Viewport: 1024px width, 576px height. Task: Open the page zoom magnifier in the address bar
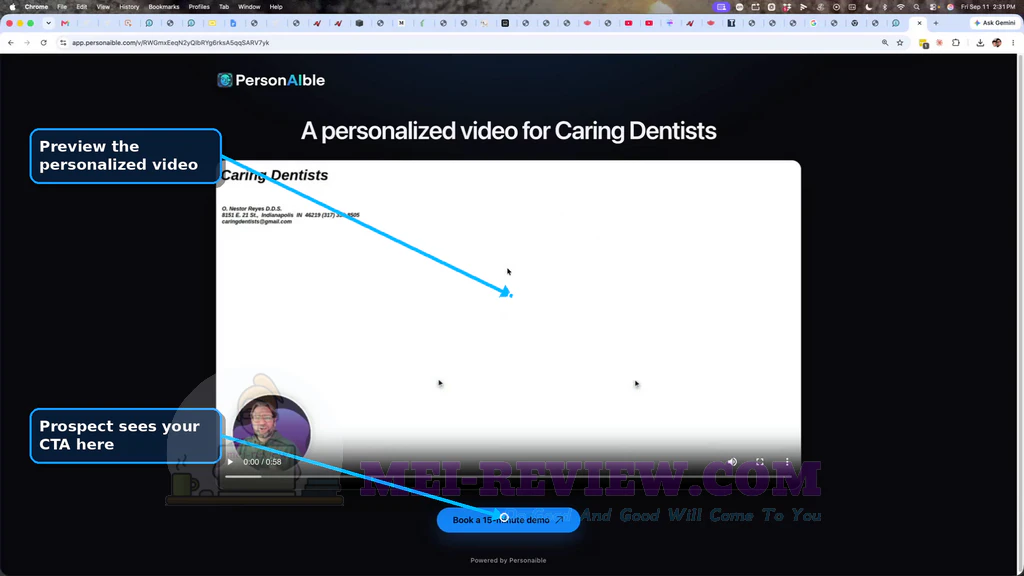[x=885, y=42]
